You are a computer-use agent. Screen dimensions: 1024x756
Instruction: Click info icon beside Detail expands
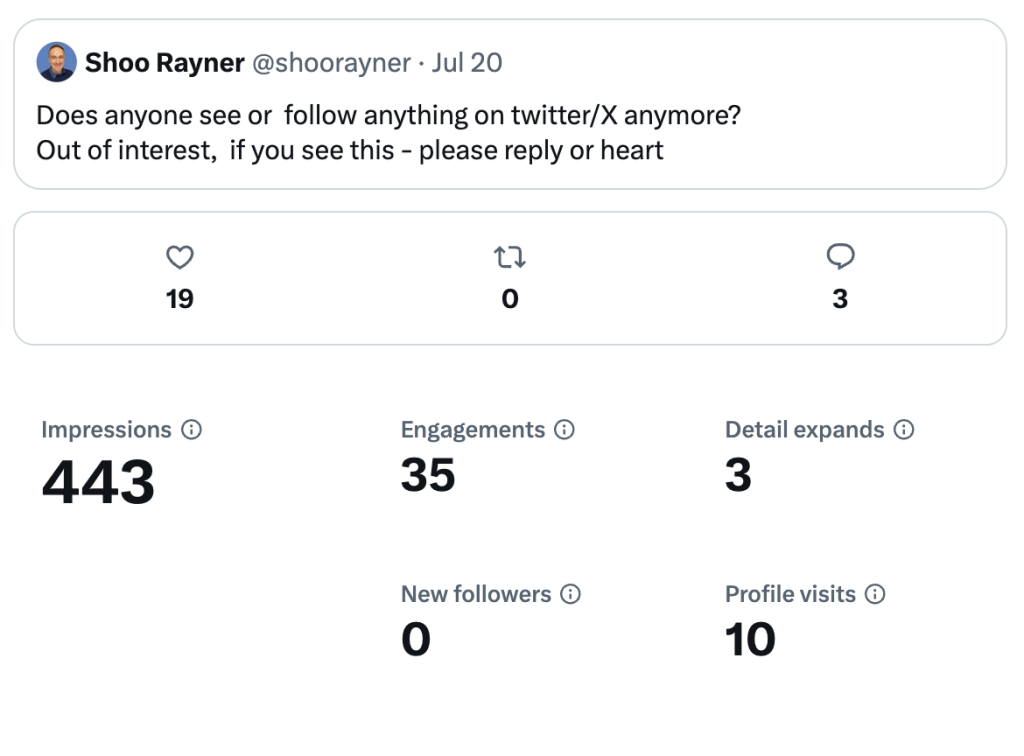pyautogui.click(x=904, y=430)
